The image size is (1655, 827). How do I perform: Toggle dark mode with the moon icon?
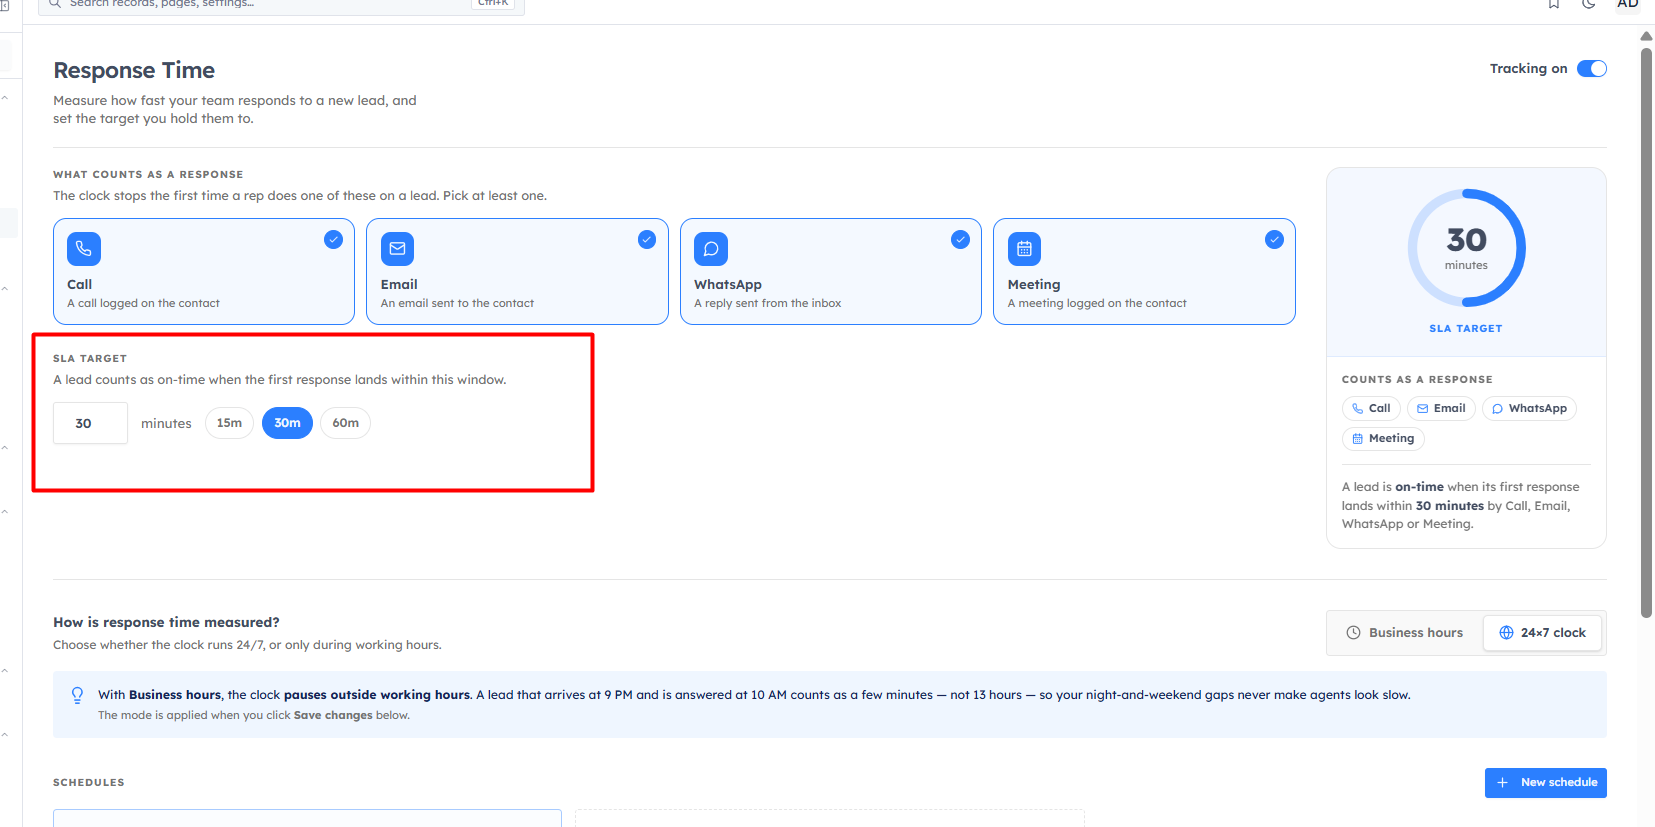[1589, 4]
